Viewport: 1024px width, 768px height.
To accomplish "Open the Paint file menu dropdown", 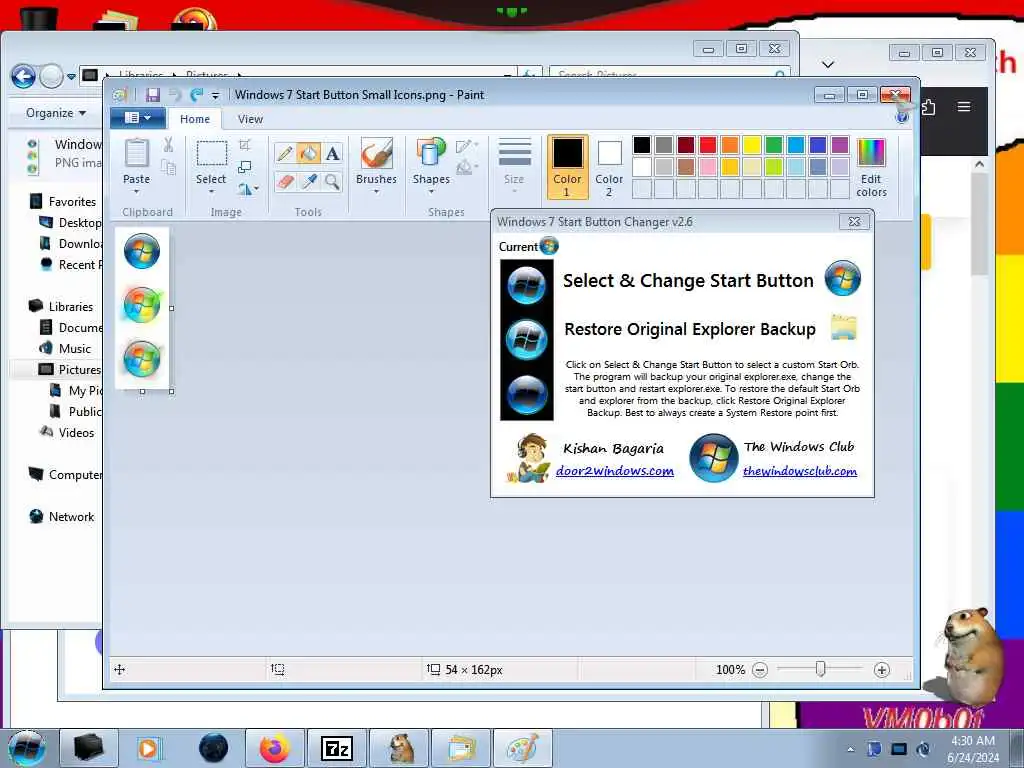I will pyautogui.click(x=137, y=118).
